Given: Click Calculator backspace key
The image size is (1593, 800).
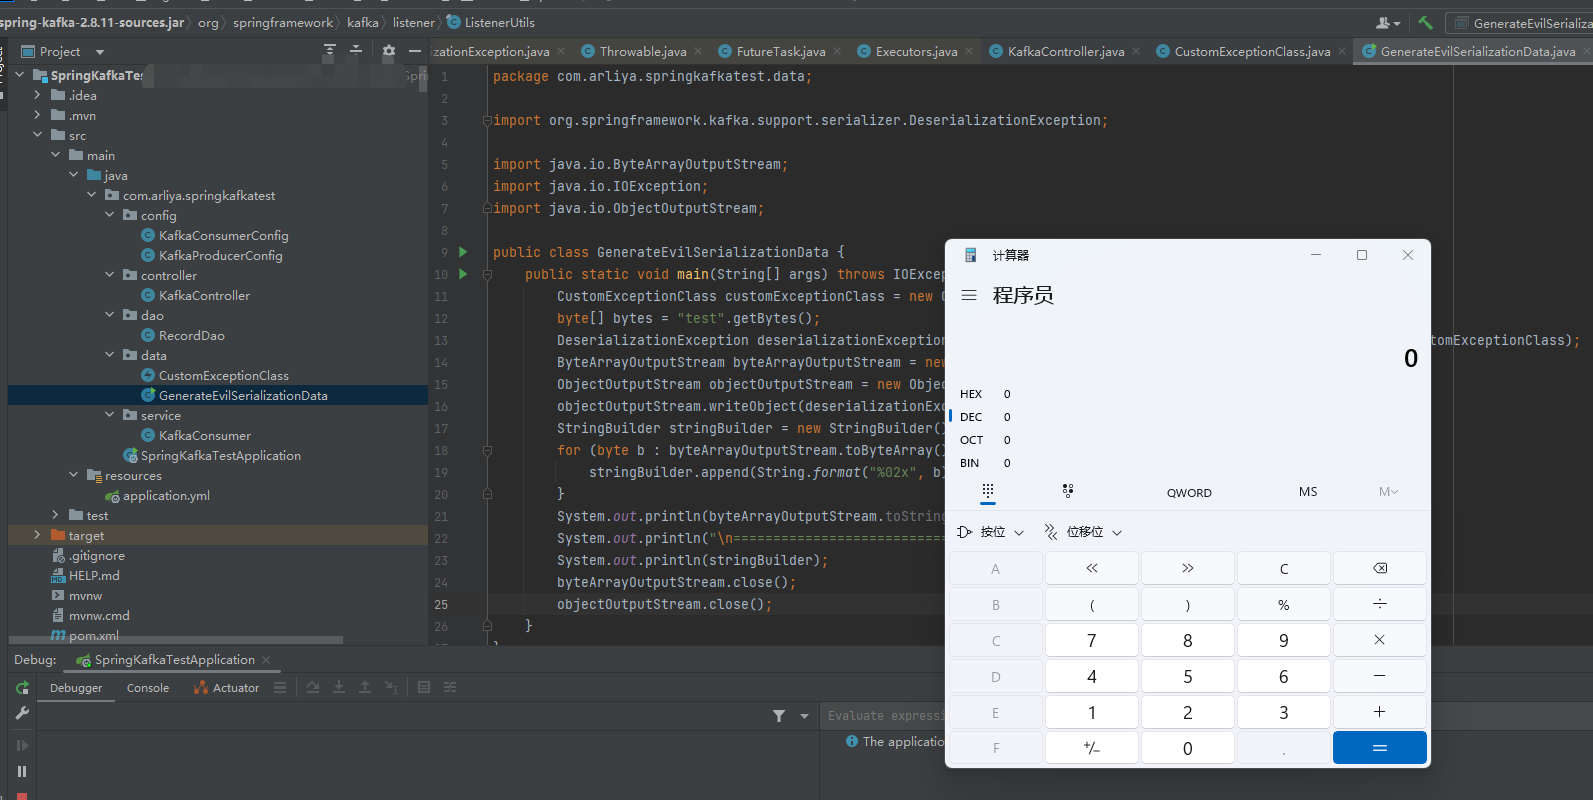Looking at the screenshot, I should [1380, 568].
